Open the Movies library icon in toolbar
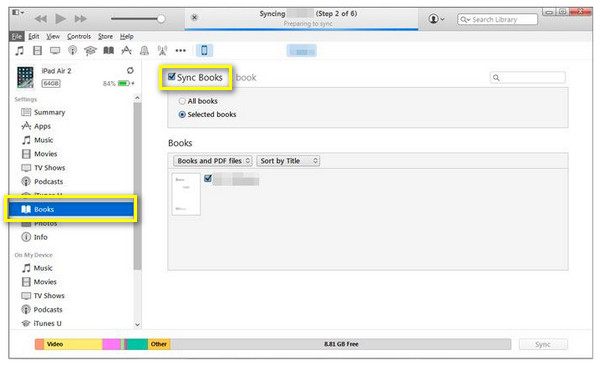The height and width of the screenshot is (366, 600). coord(38,51)
